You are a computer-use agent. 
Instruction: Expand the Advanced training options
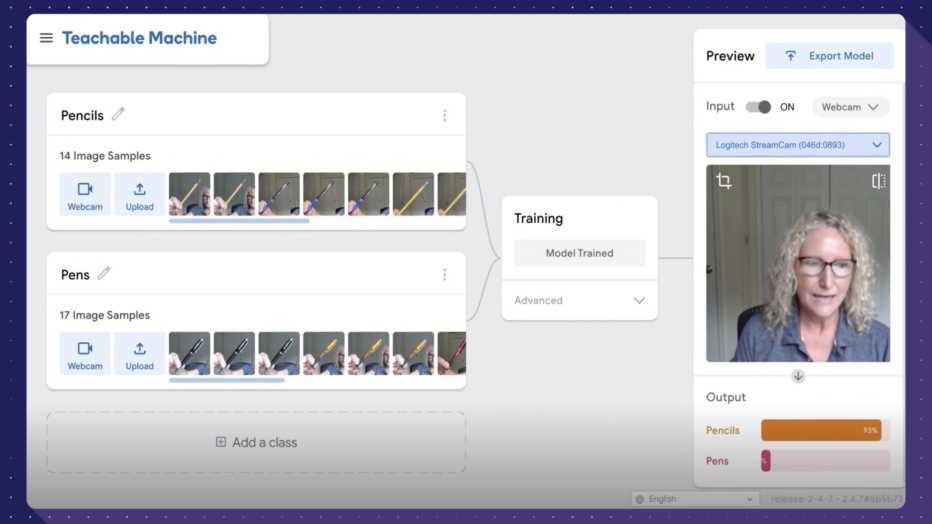[x=579, y=300]
